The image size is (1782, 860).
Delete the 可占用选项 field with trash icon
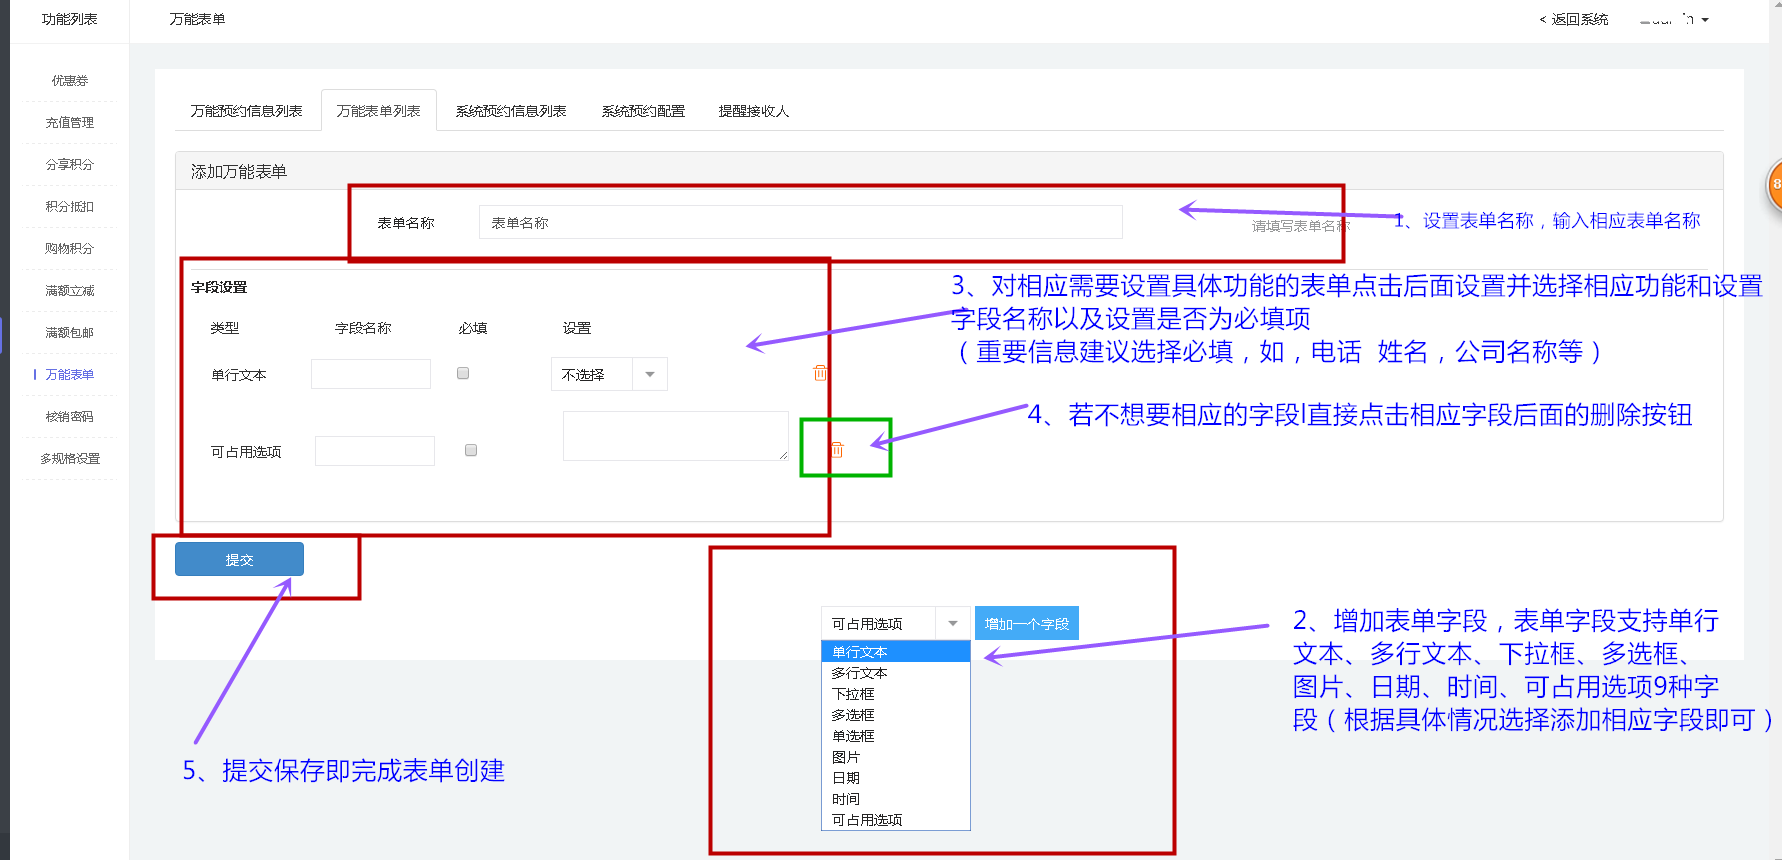click(x=837, y=450)
